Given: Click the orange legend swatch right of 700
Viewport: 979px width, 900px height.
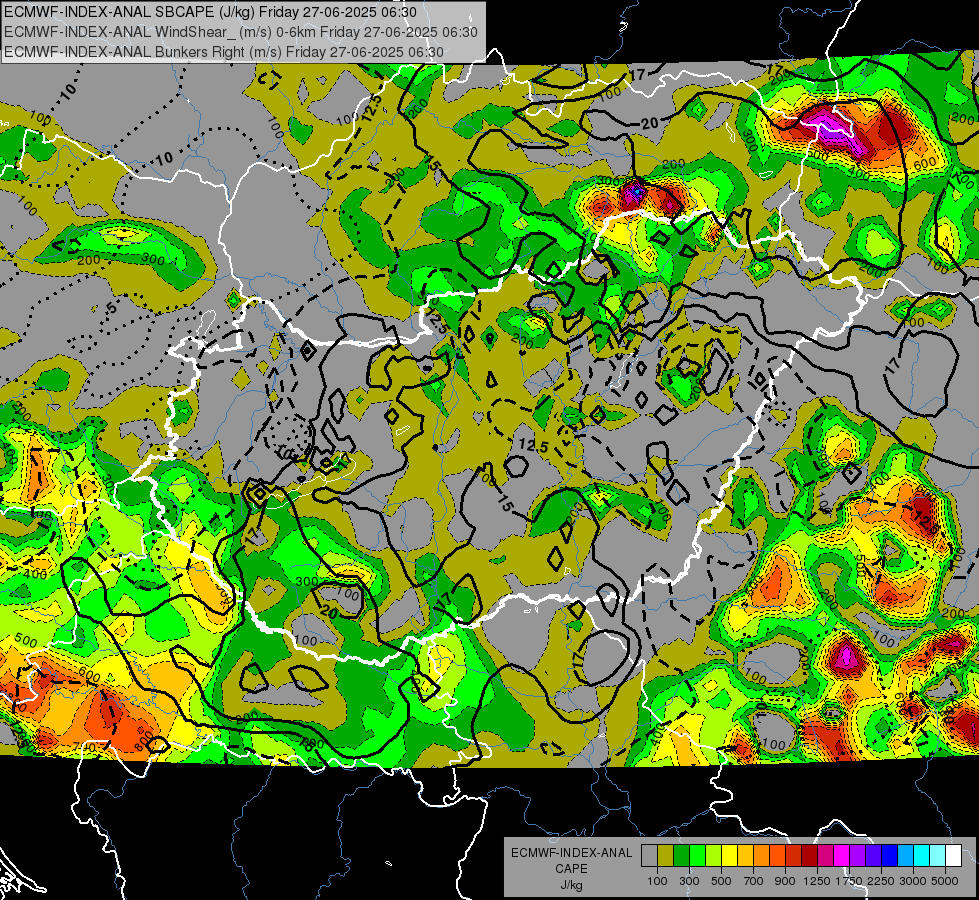Looking at the screenshot, I should tap(762, 856).
